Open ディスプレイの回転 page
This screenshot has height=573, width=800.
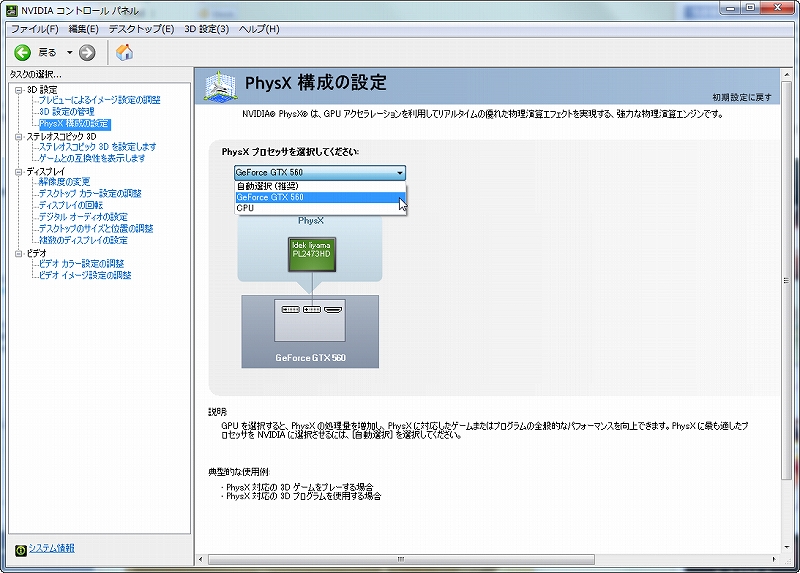(x=71, y=206)
